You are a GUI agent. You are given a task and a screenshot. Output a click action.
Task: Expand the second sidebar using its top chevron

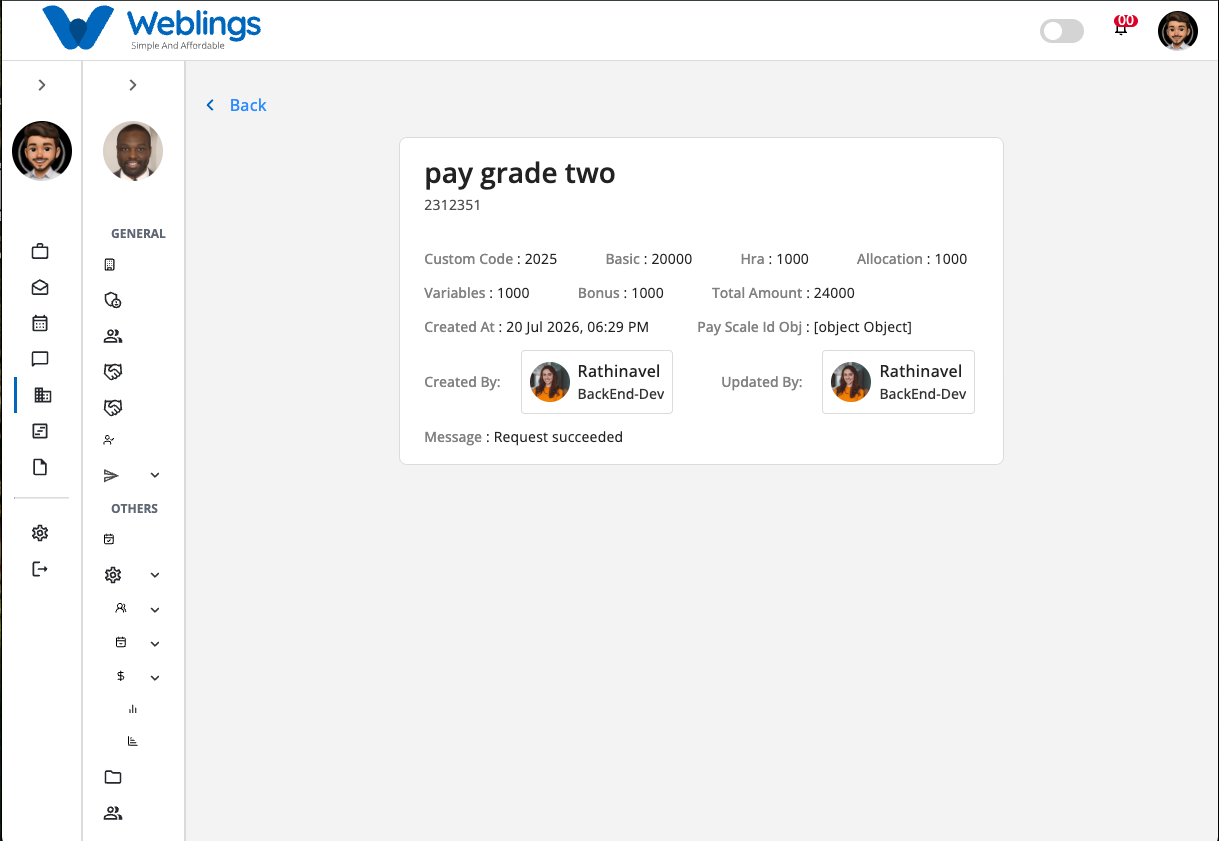coord(133,85)
